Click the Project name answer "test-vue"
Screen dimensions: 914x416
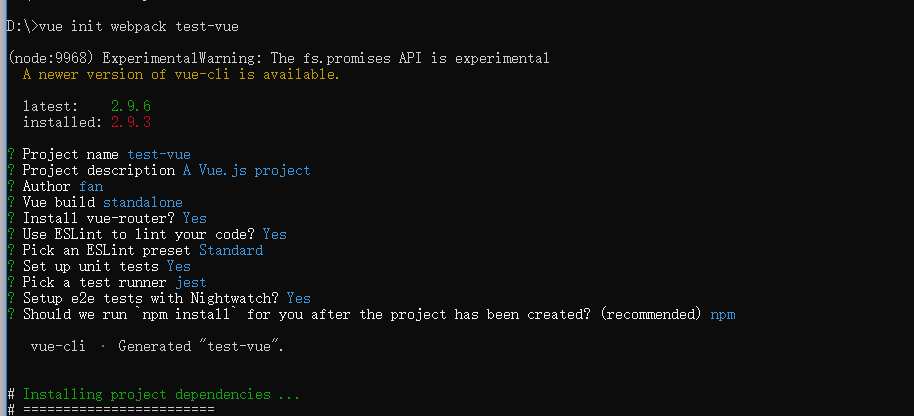point(159,154)
